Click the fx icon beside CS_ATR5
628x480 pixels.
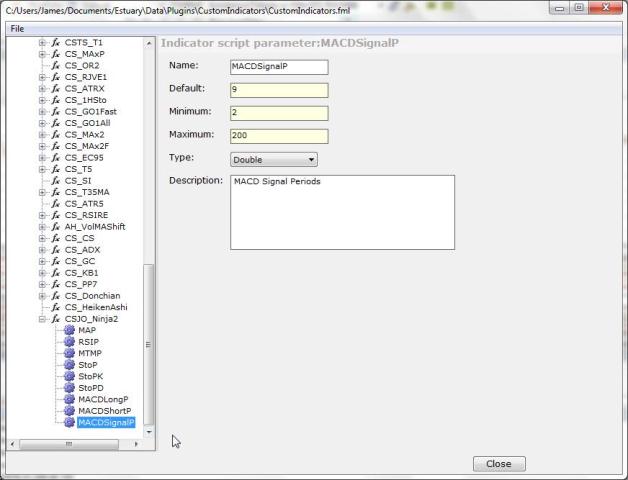click(x=56, y=204)
